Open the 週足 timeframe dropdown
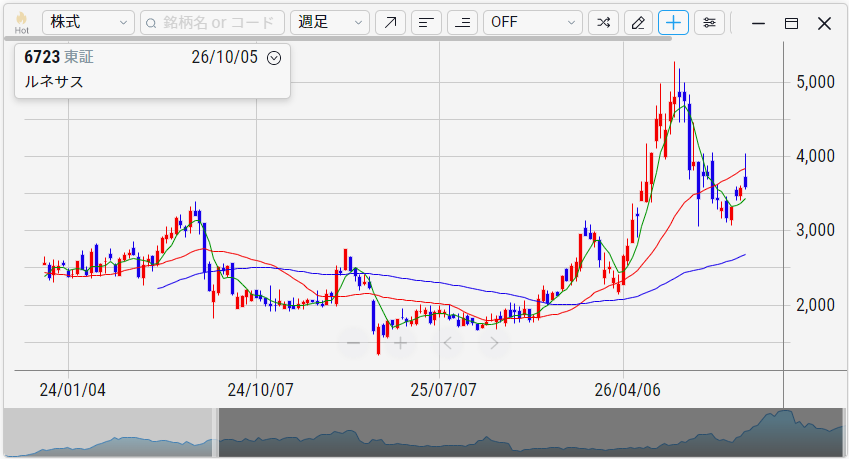Screen dimensions: 849x459 pyautogui.click(x=330, y=23)
